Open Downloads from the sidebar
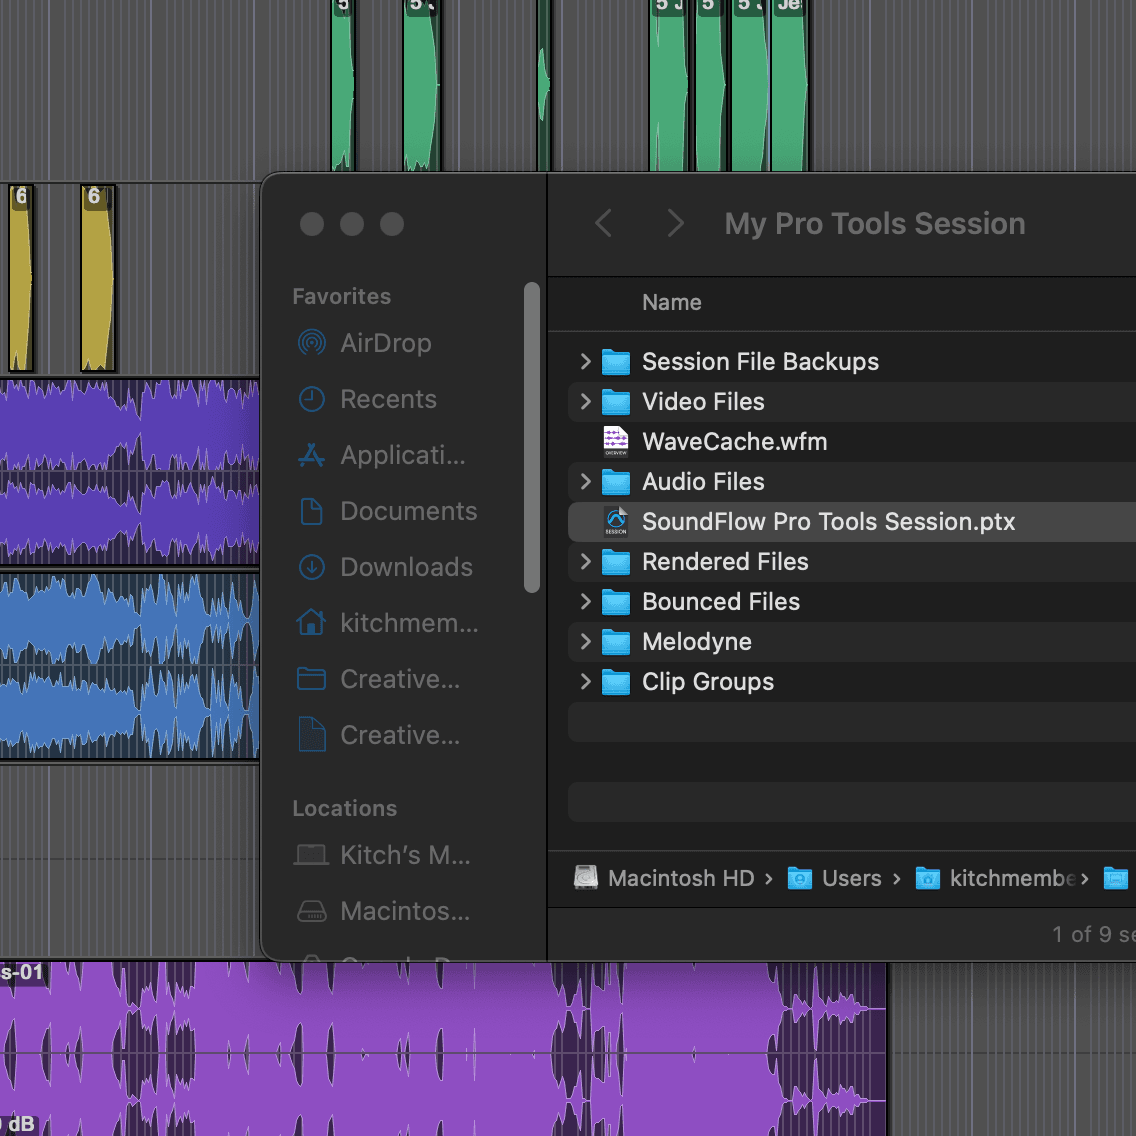This screenshot has height=1136, width=1136. point(385,567)
